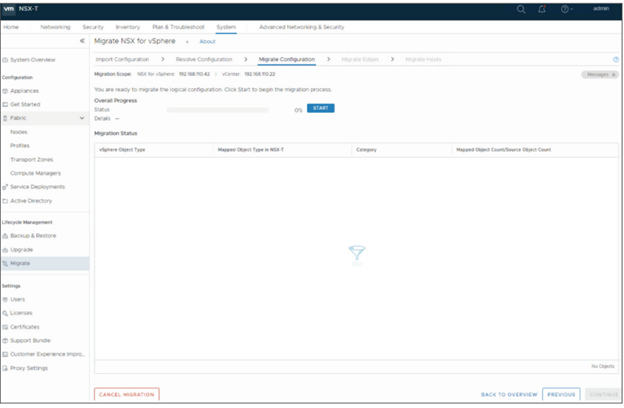
Task: Click the help icon beside wizard steps
Action: tap(616, 60)
